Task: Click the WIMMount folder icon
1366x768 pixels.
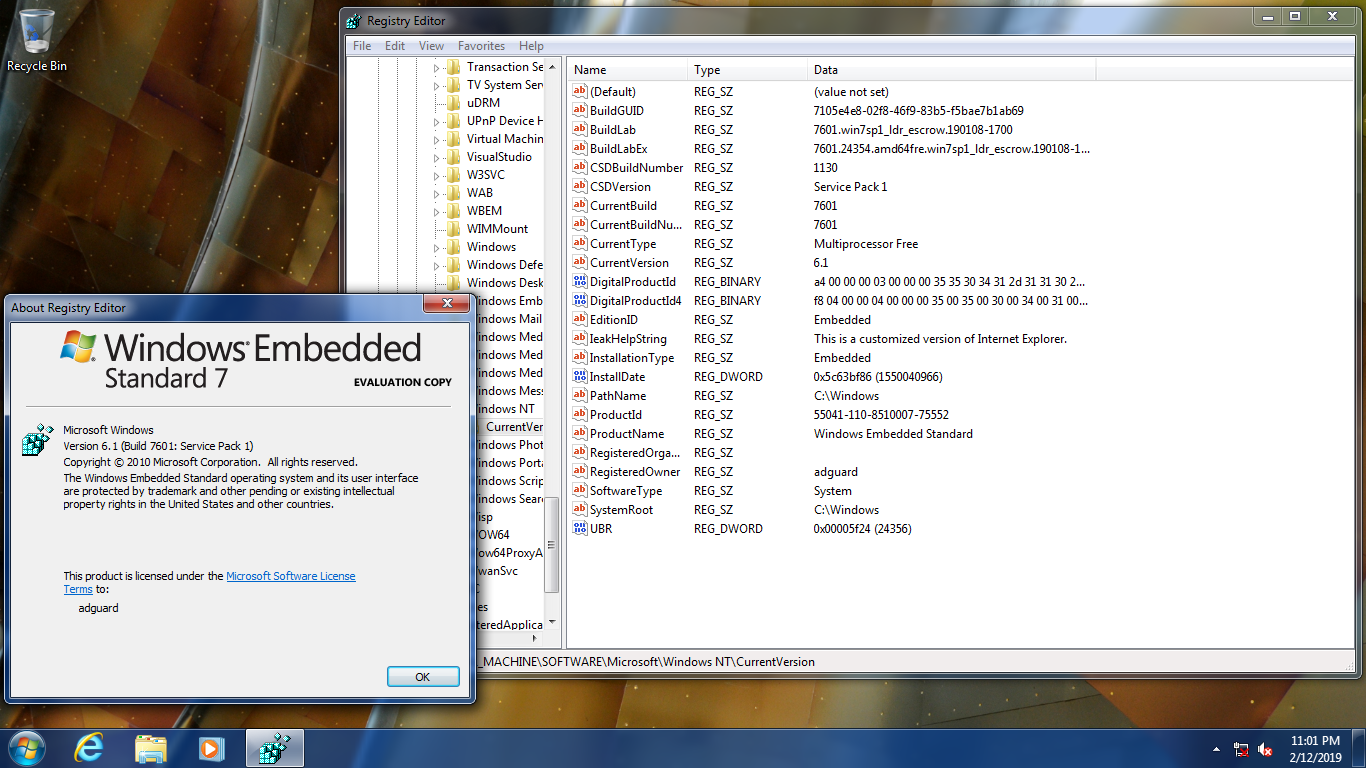Action: pos(454,229)
